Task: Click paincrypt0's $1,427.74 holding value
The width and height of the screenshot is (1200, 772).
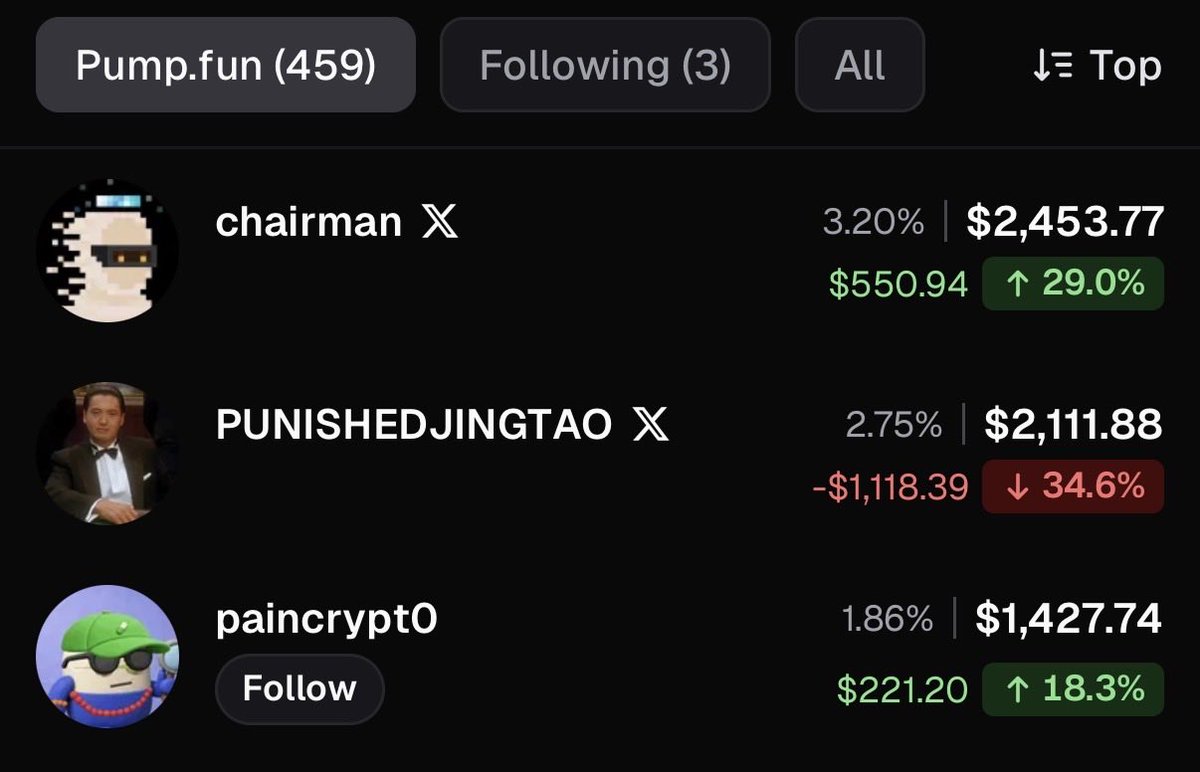Action: pos(1069,618)
